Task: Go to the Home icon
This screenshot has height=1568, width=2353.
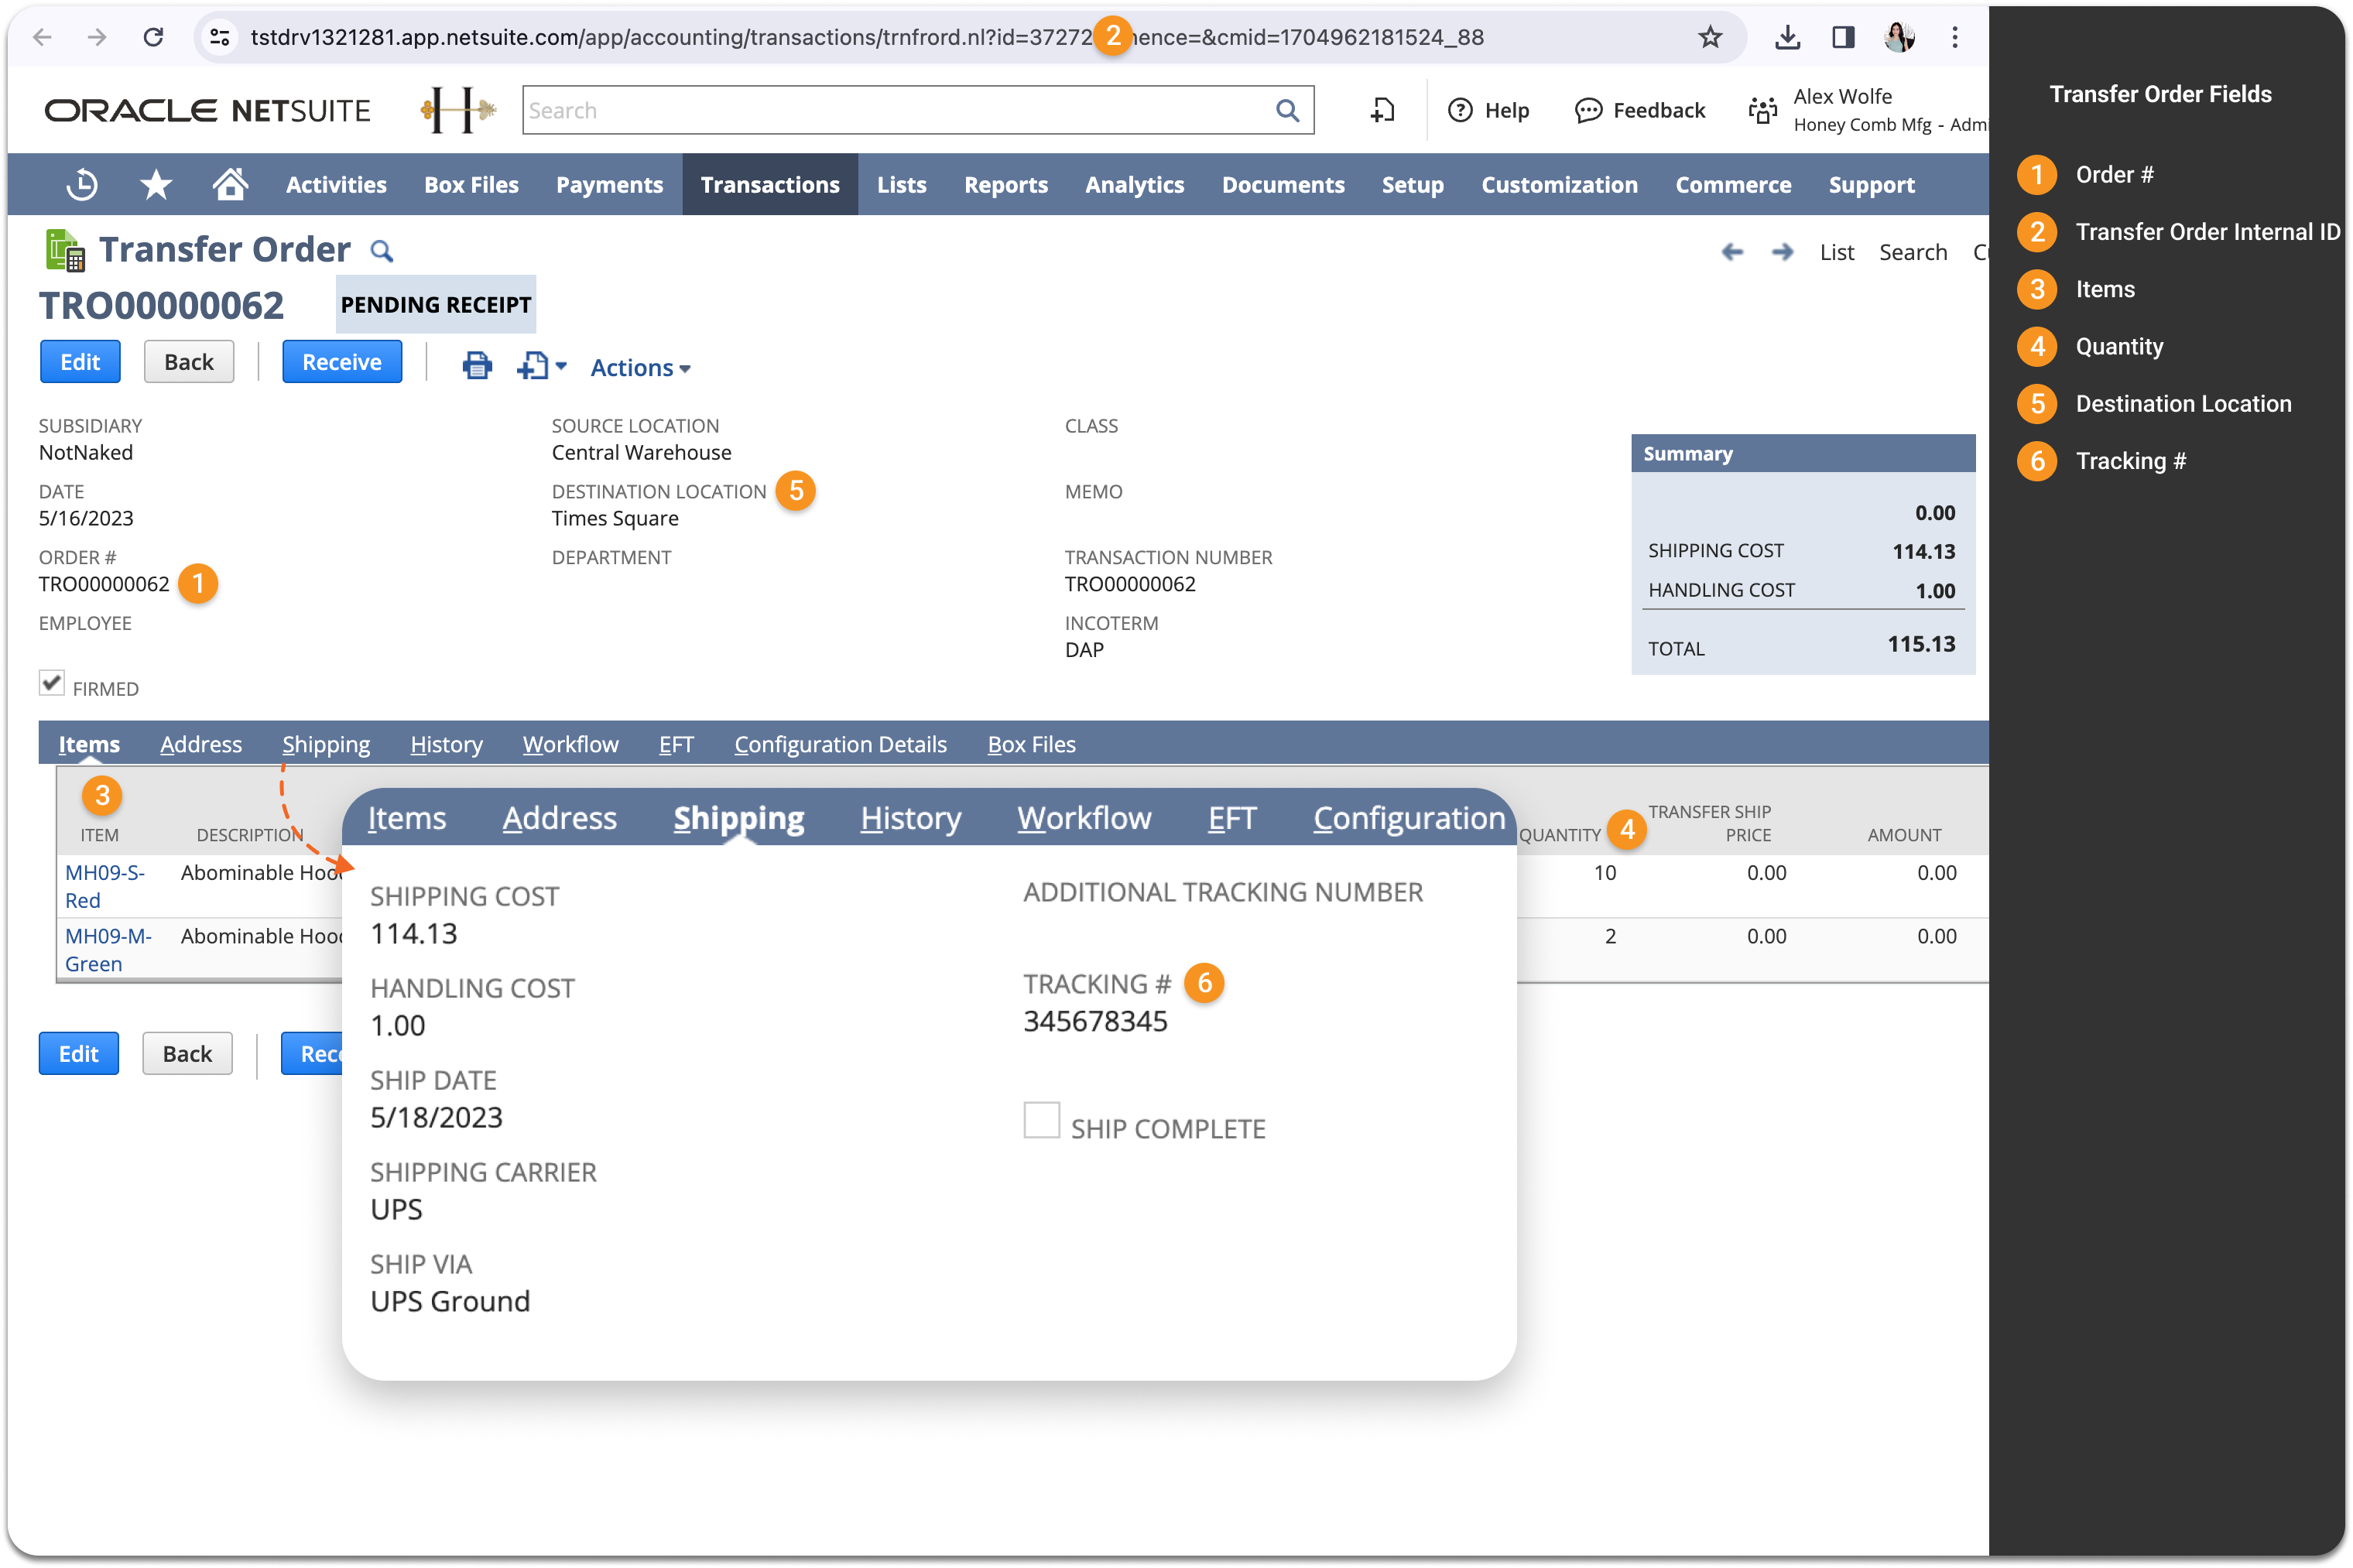Action: [230, 185]
